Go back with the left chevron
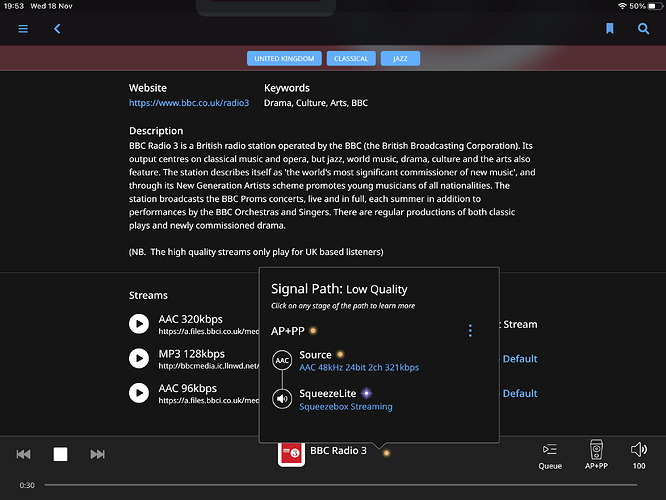This screenshot has width=666, height=500. (57, 29)
